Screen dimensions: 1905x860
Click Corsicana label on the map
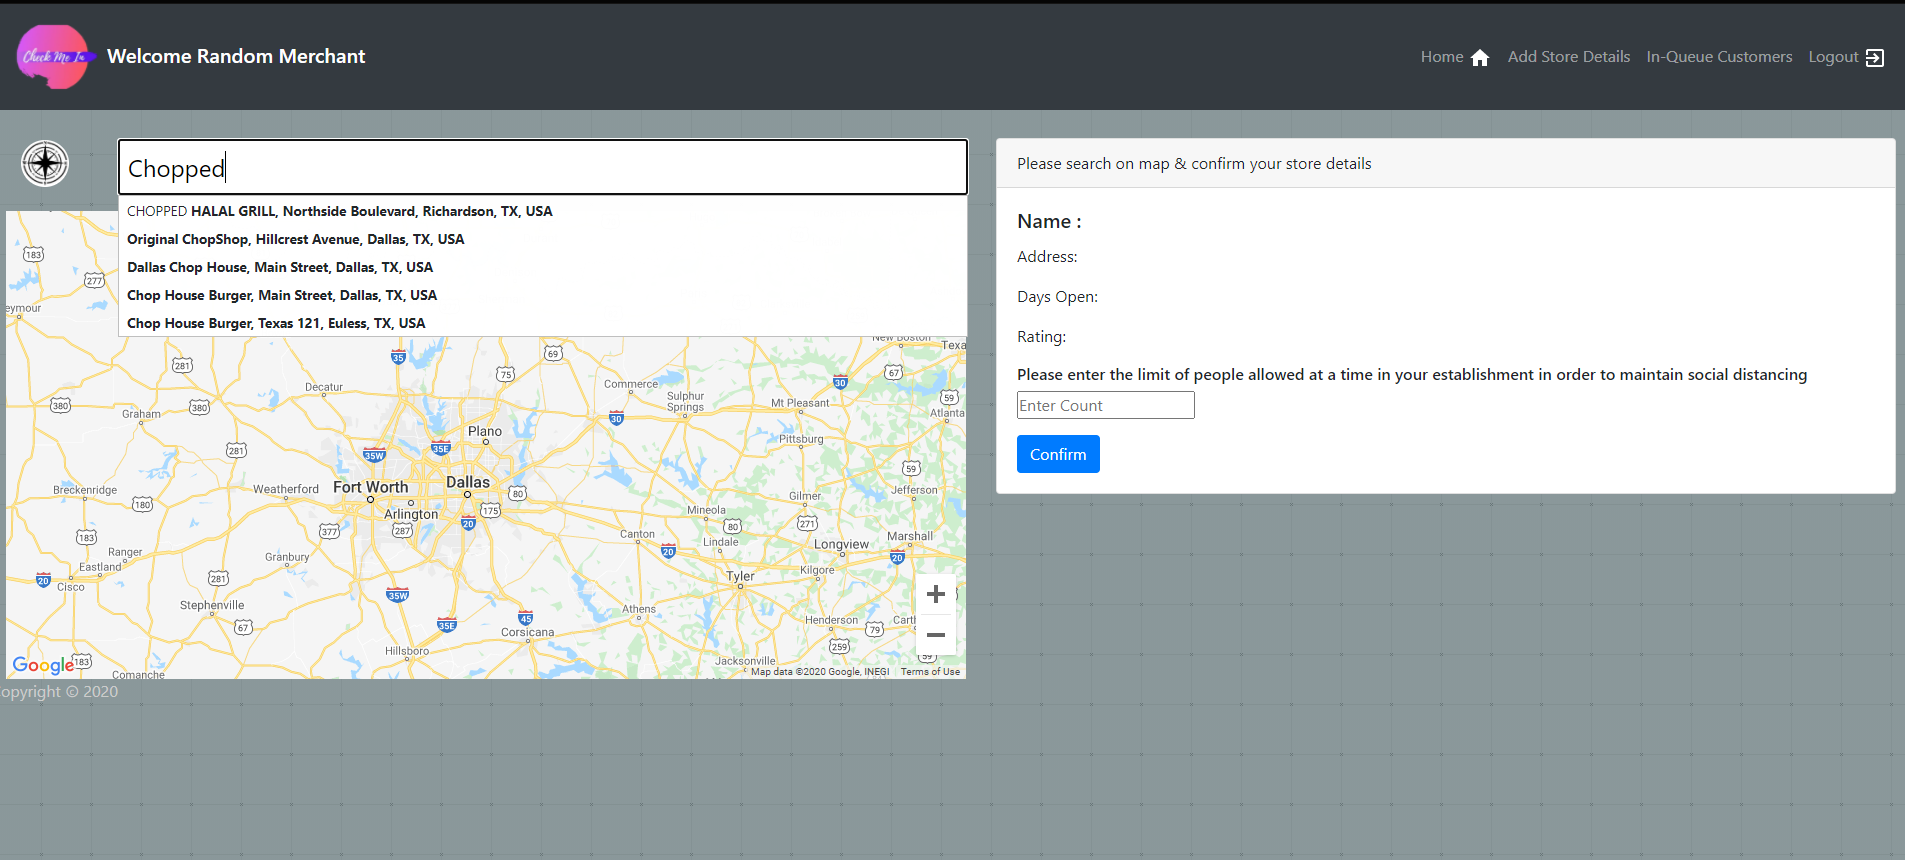(x=527, y=632)
